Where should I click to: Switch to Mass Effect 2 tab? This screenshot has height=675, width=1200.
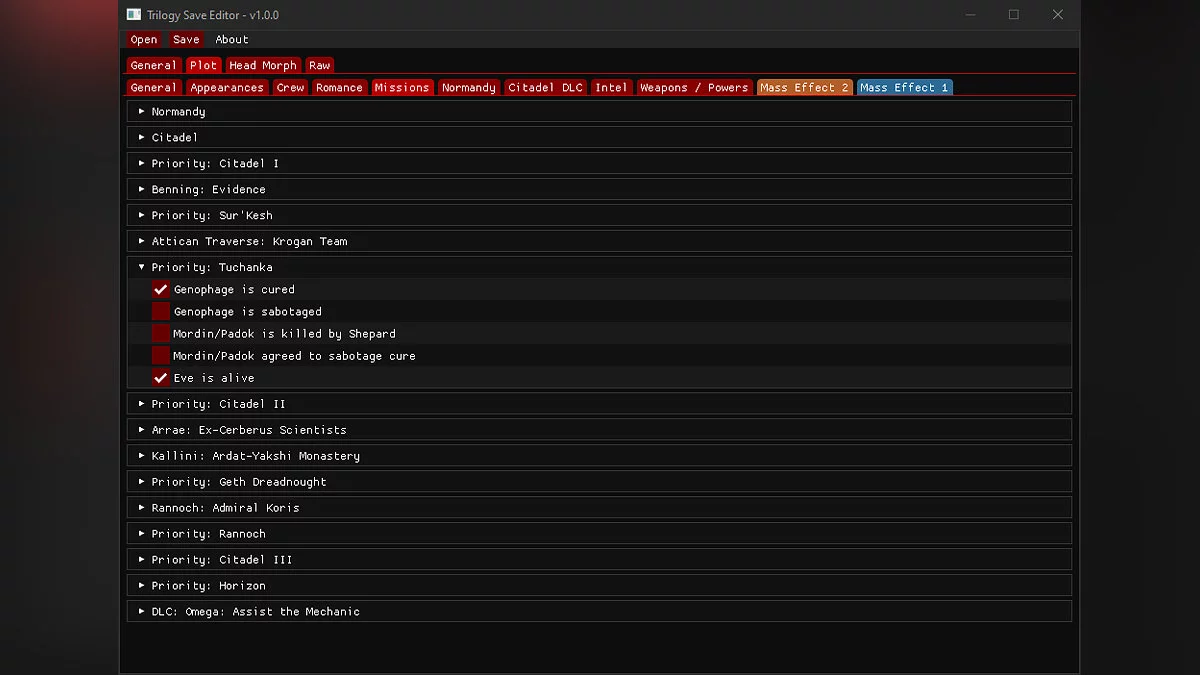coord(805,87)
